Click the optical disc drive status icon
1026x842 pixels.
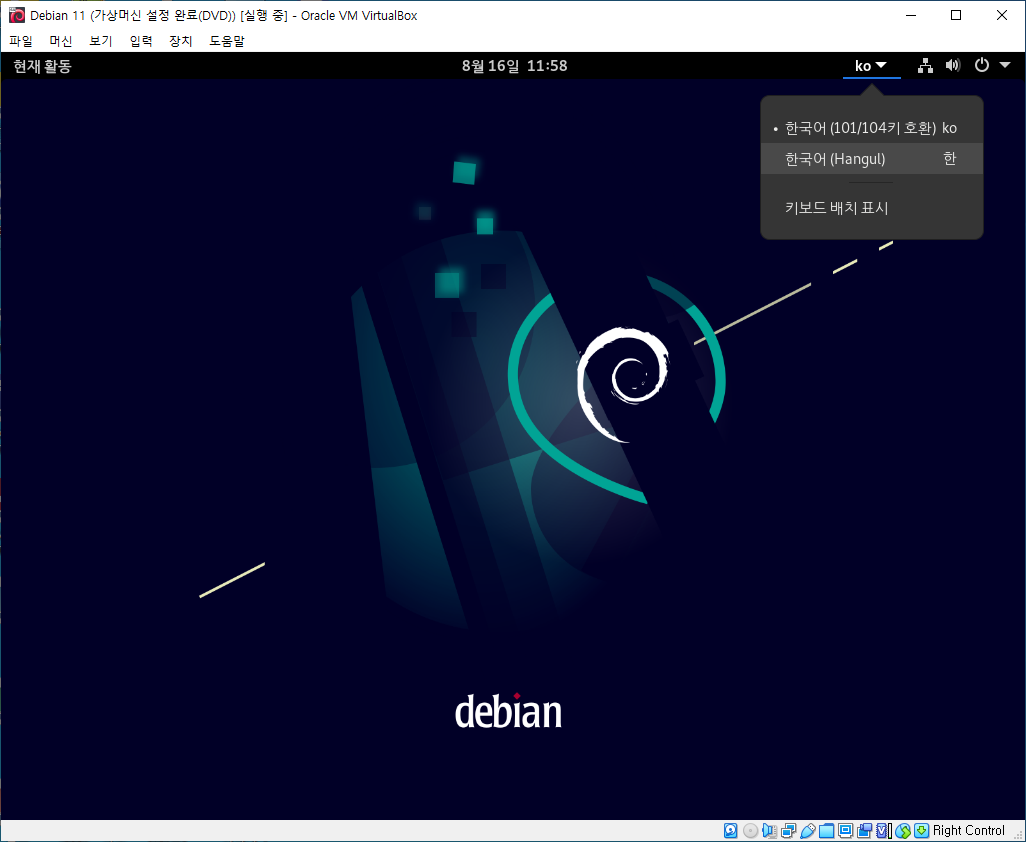coord(750,831)
